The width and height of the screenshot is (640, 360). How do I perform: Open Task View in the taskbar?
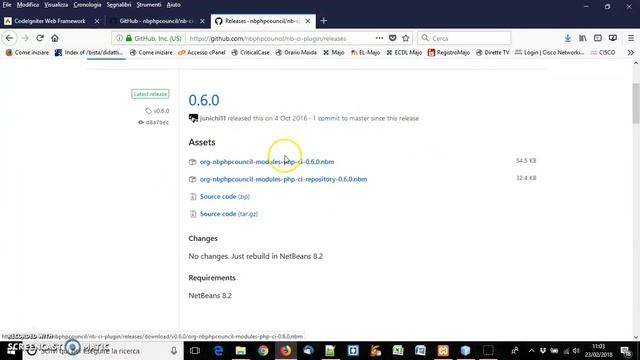pyautogui.click(x=195, y=351)
